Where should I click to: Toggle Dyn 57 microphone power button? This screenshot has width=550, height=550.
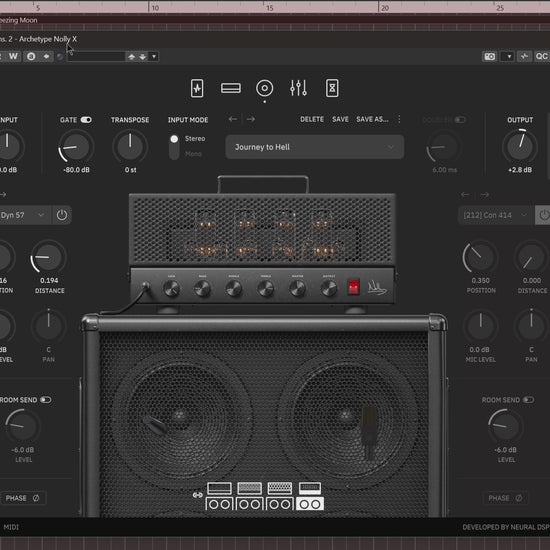click(x=62, y=215)
